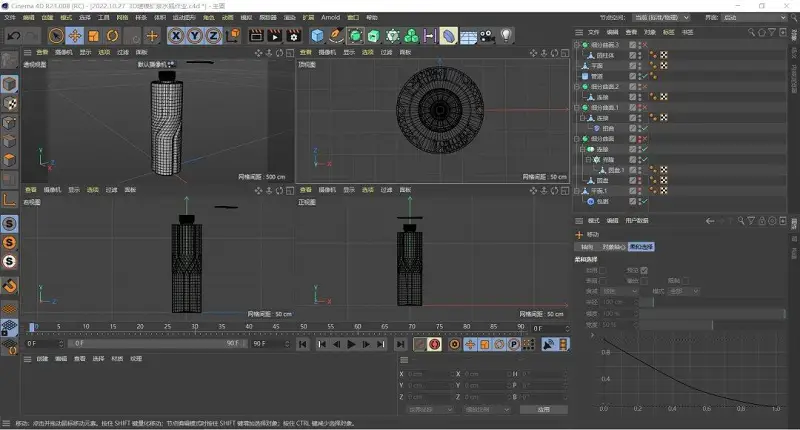This screenshot has width=800, height=430.
Task: Click the coordinate system icon
Action: [x=233, y=36]
